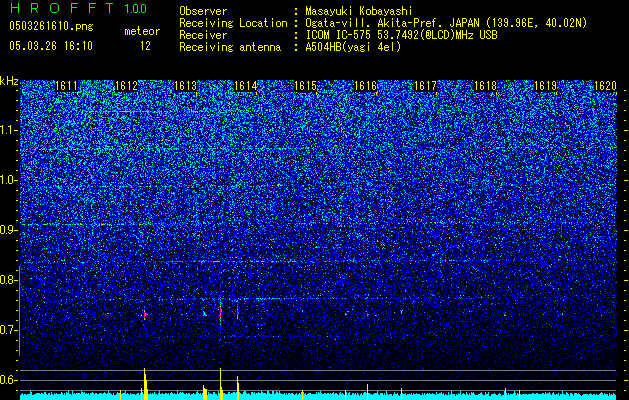Click the Receiving antenna field label
This screenshot has width=629, height=400.
[230, 47]
